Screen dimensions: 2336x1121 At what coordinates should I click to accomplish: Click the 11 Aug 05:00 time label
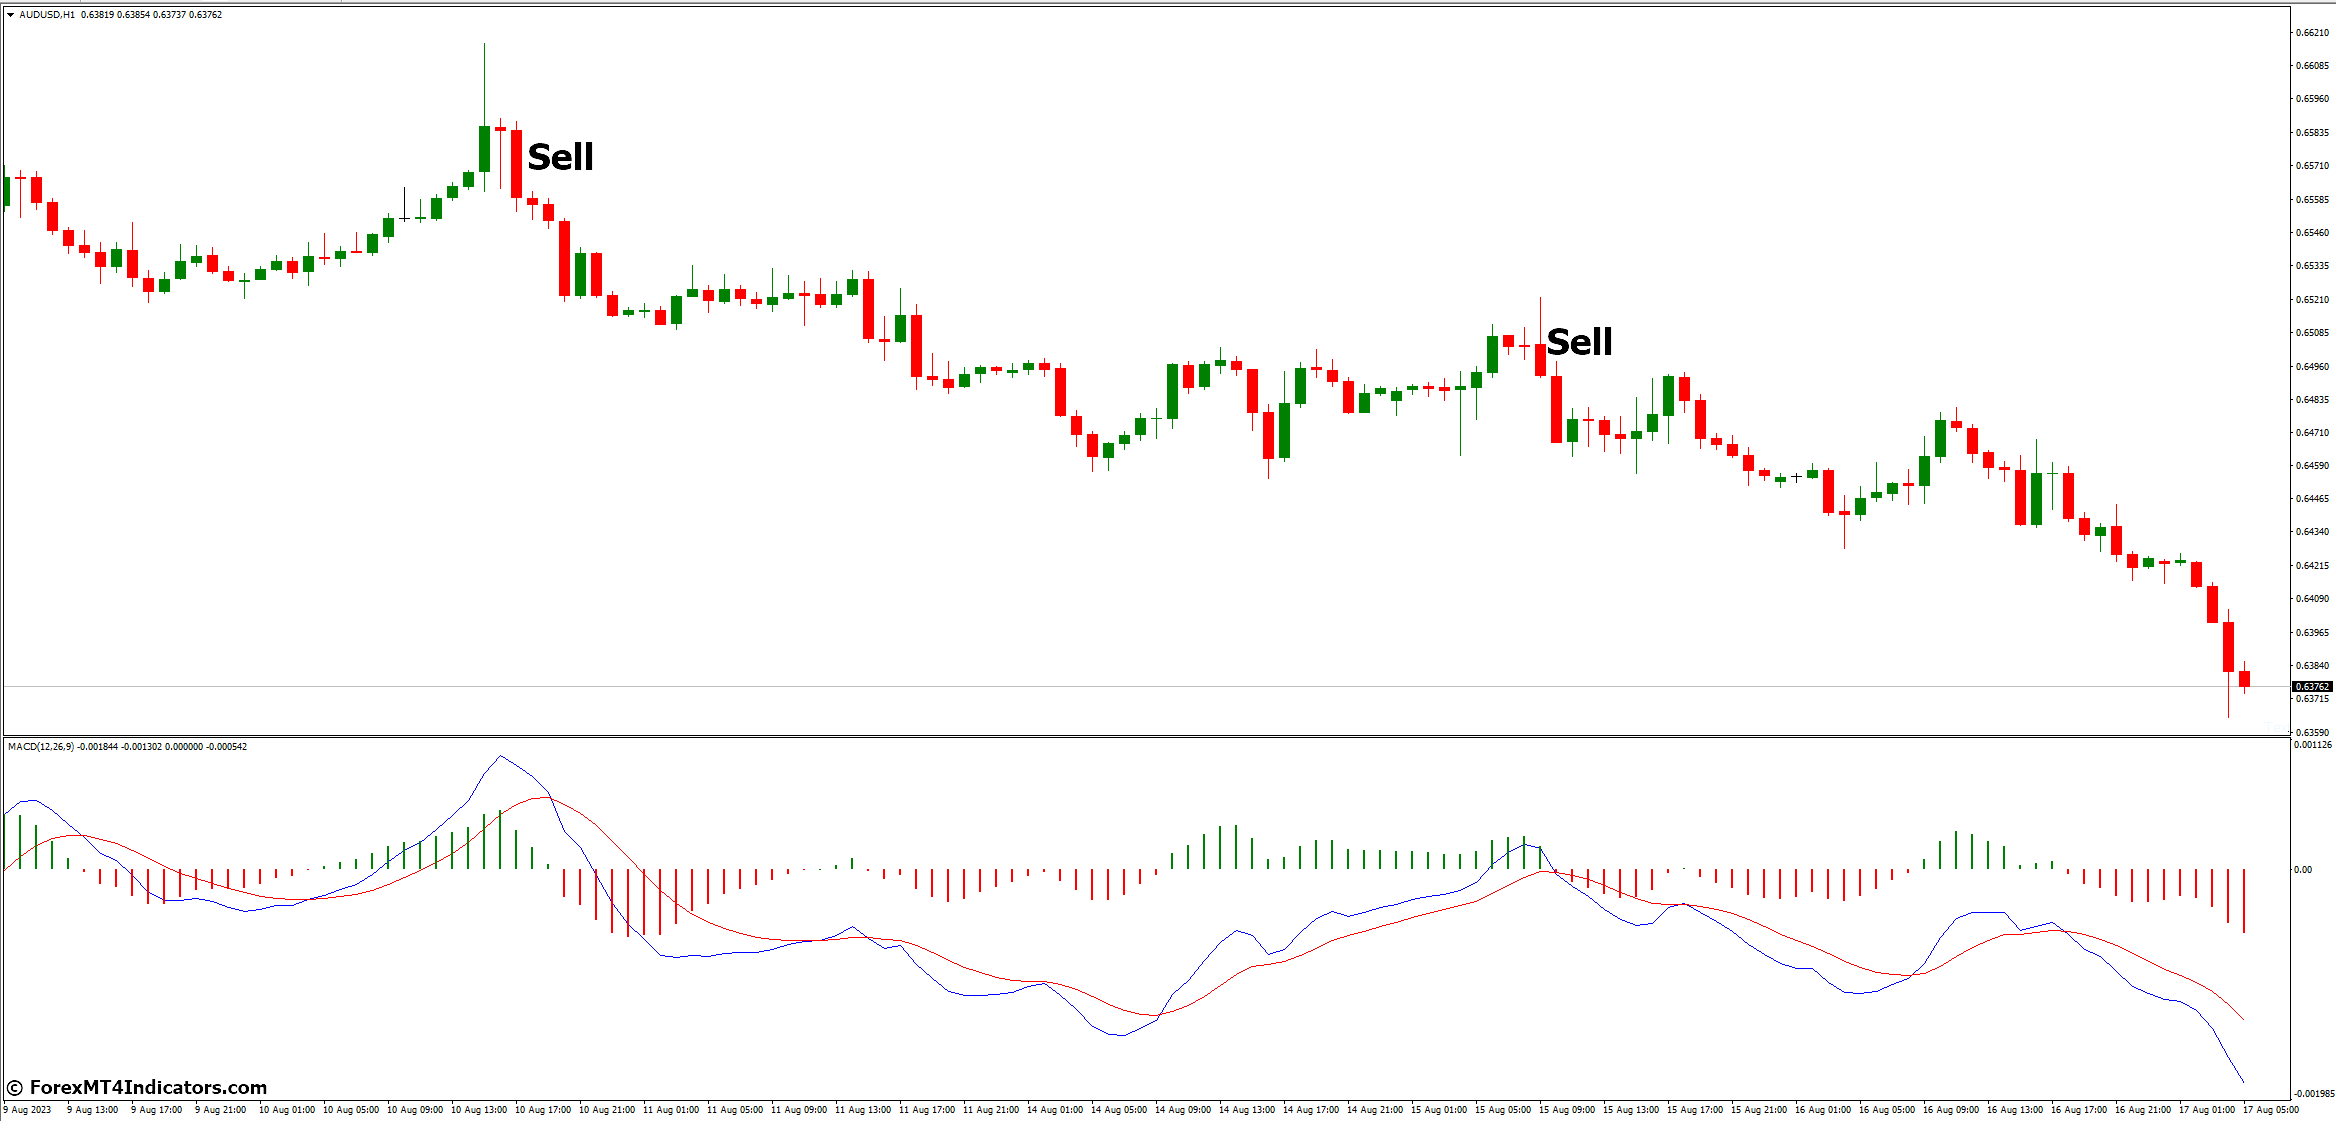(x=735, y=1110)
